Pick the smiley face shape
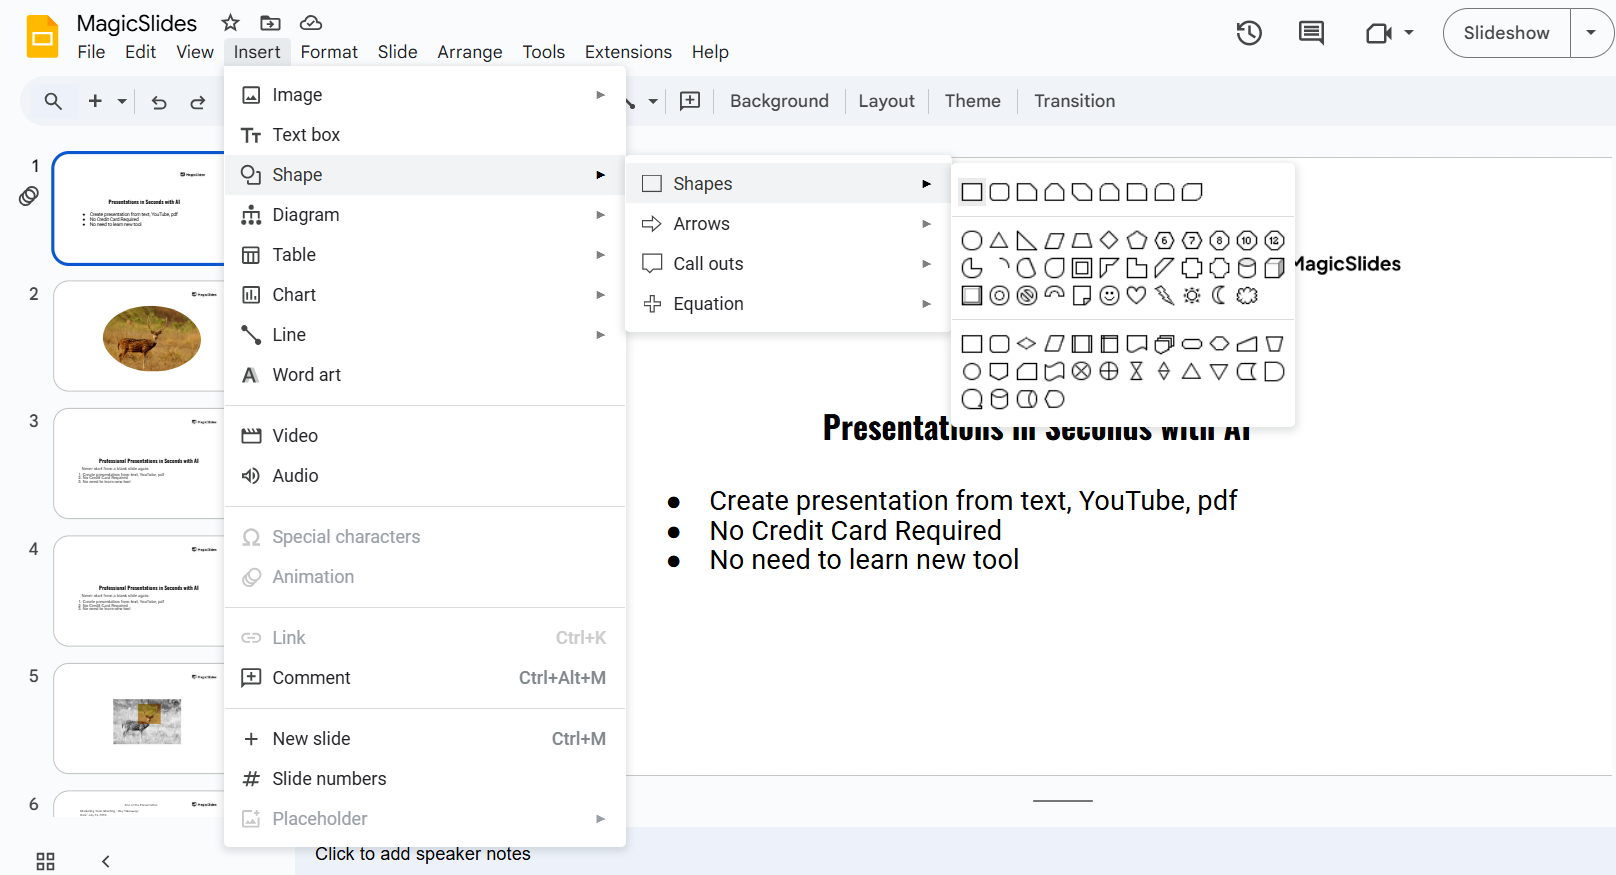Screen dimensions: 1616x875 pyautogui.click(x=1109, y=295)
